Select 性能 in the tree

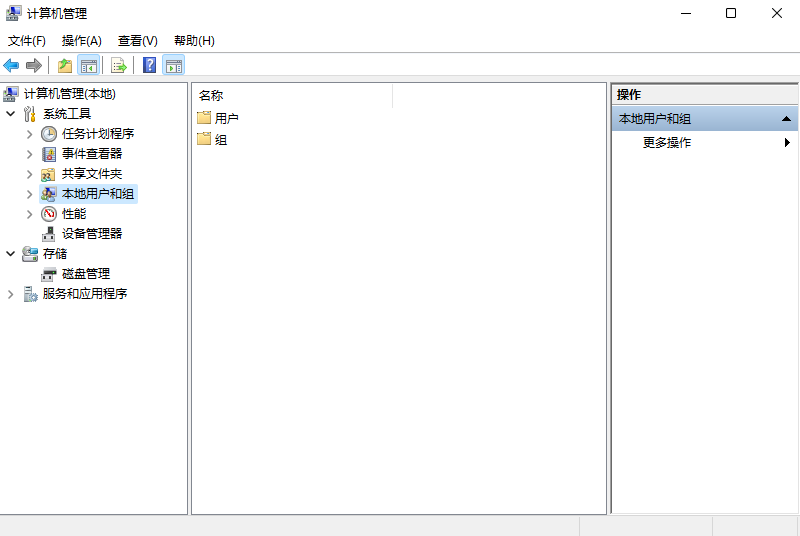click(74, 214)
